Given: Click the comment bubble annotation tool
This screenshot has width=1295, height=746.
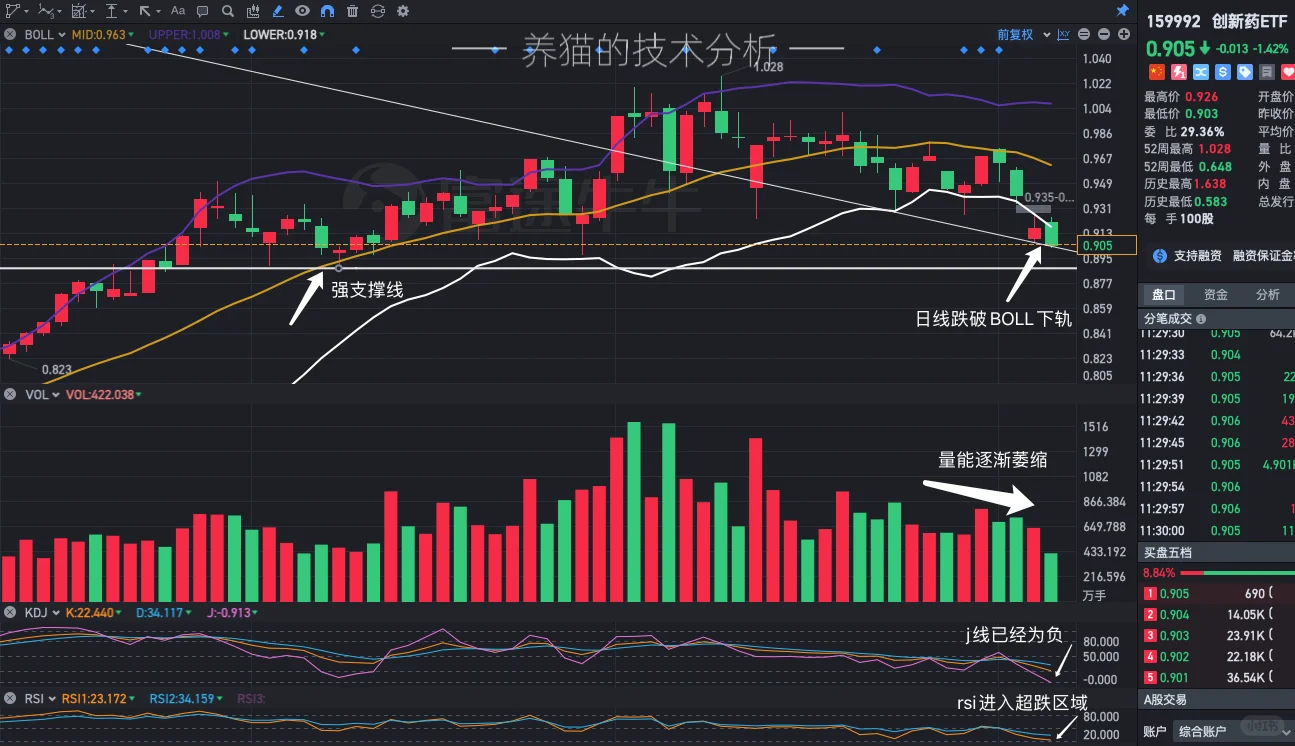Looking at the screenshot, I should click(203, 11).
